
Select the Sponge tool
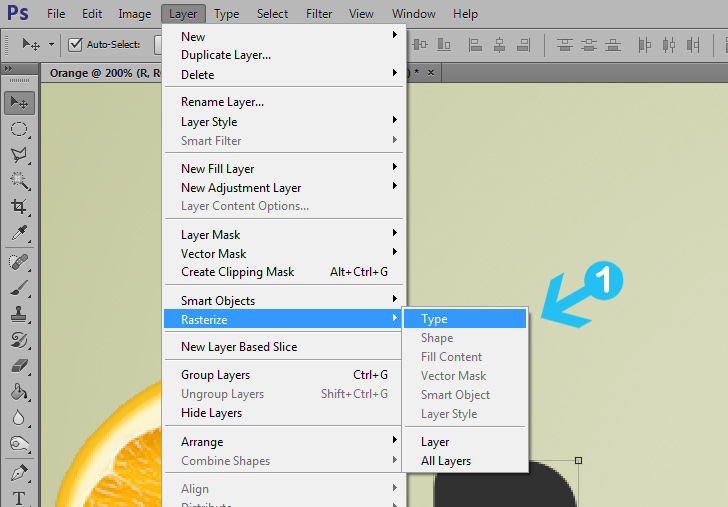click(x=19, y=444)
